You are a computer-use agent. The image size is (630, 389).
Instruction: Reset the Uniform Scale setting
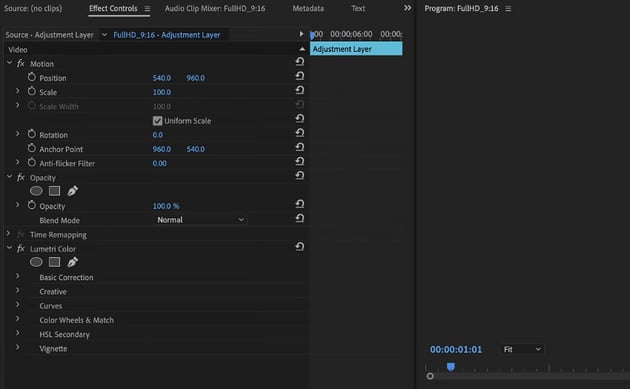(x=300, y=119)
